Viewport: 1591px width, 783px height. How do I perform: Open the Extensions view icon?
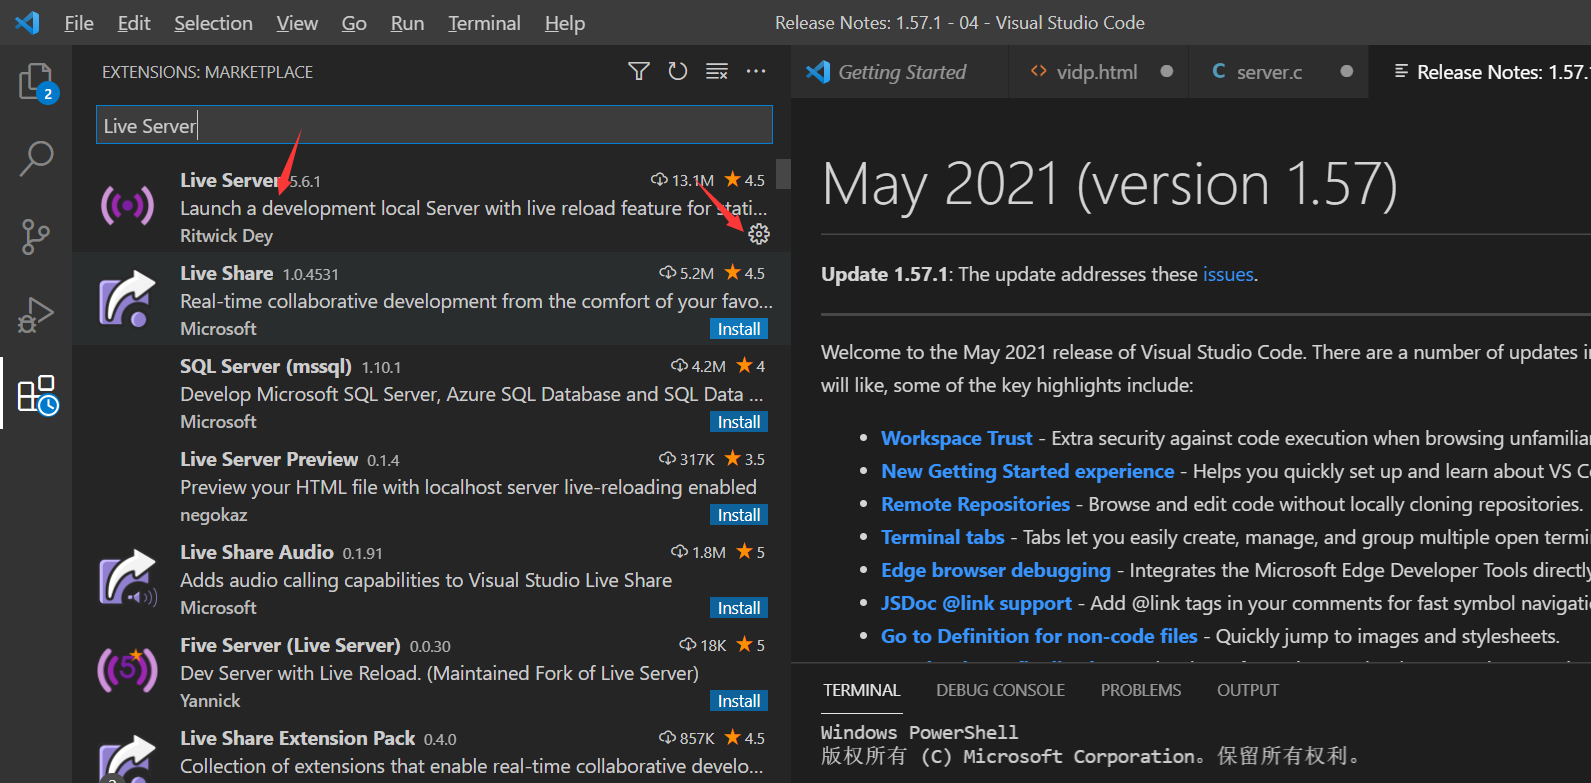point(38,395)
